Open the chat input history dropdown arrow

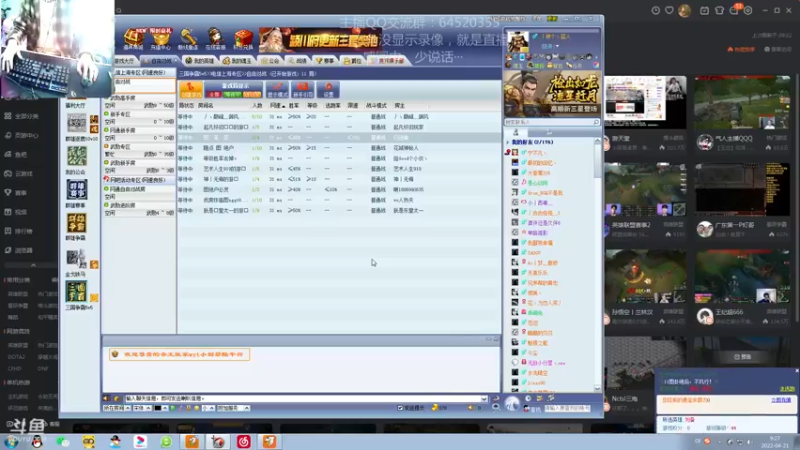click(484, 398)
